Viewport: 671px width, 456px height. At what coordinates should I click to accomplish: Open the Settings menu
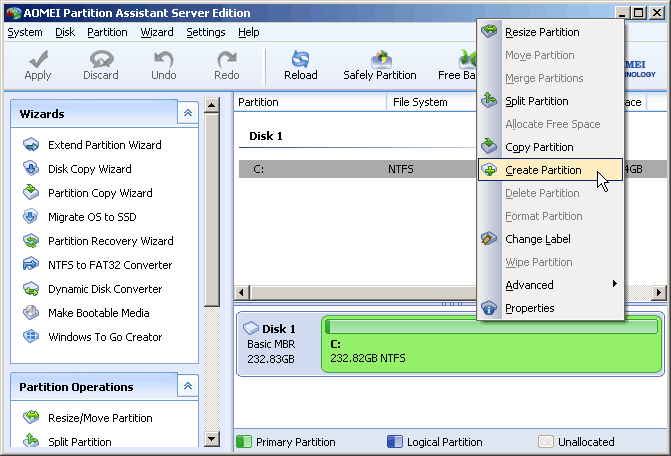pos(206,33)
